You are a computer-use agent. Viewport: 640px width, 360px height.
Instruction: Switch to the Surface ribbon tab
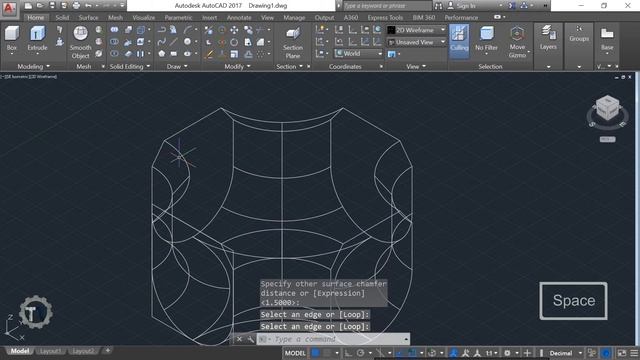pyautogui.click(x=88, y=18)
